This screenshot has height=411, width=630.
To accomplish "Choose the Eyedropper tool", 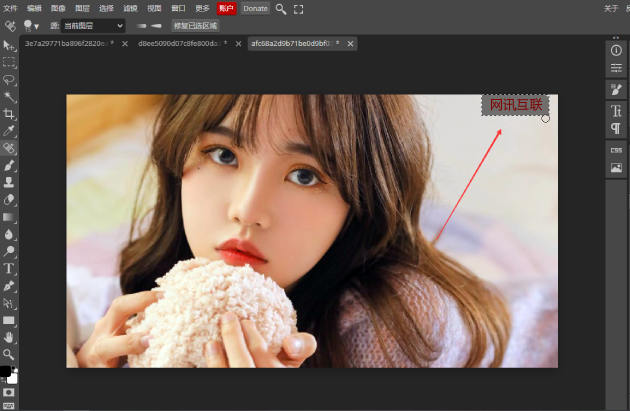I will click(x=9, y=131).
